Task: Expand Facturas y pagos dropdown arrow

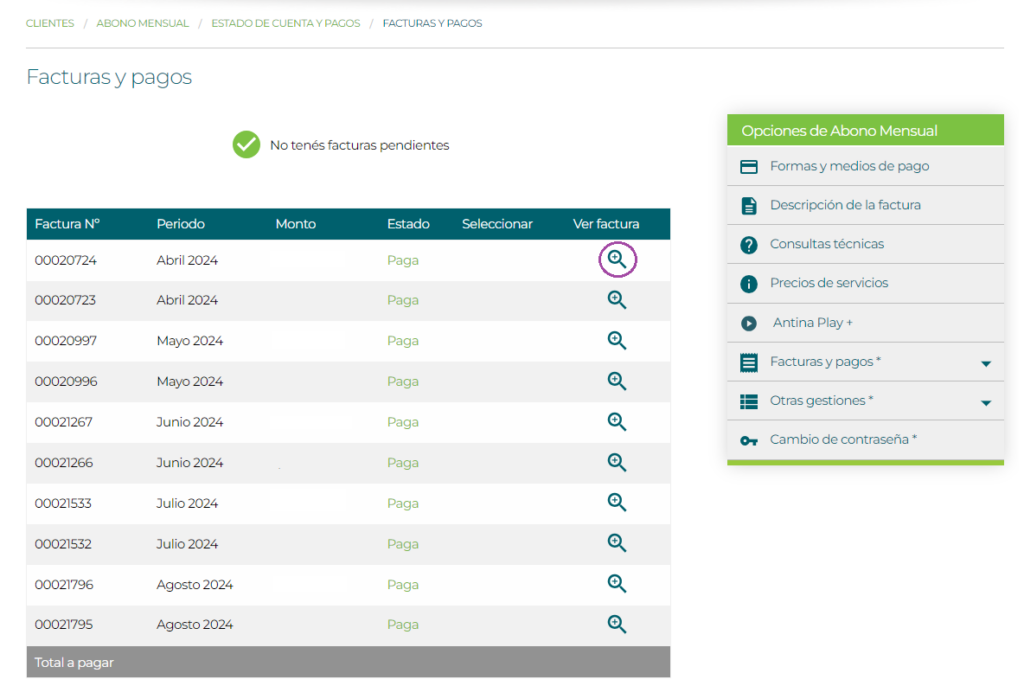Action: [986, 364]
